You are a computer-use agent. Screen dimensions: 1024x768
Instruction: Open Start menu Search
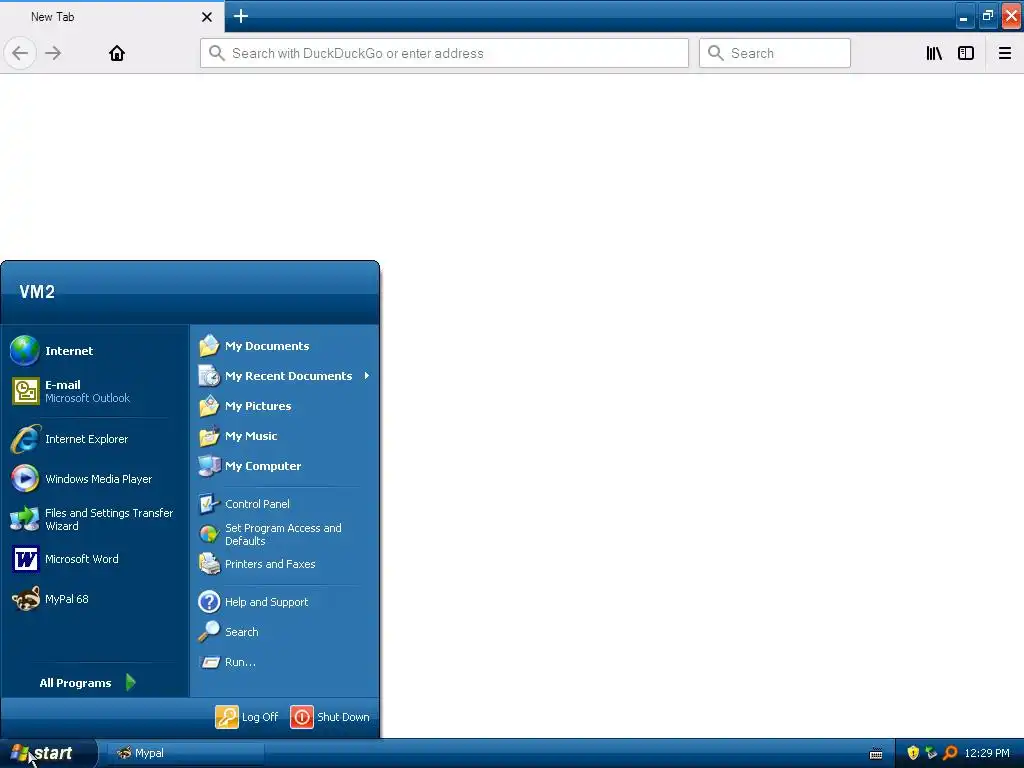pos(285,632)
